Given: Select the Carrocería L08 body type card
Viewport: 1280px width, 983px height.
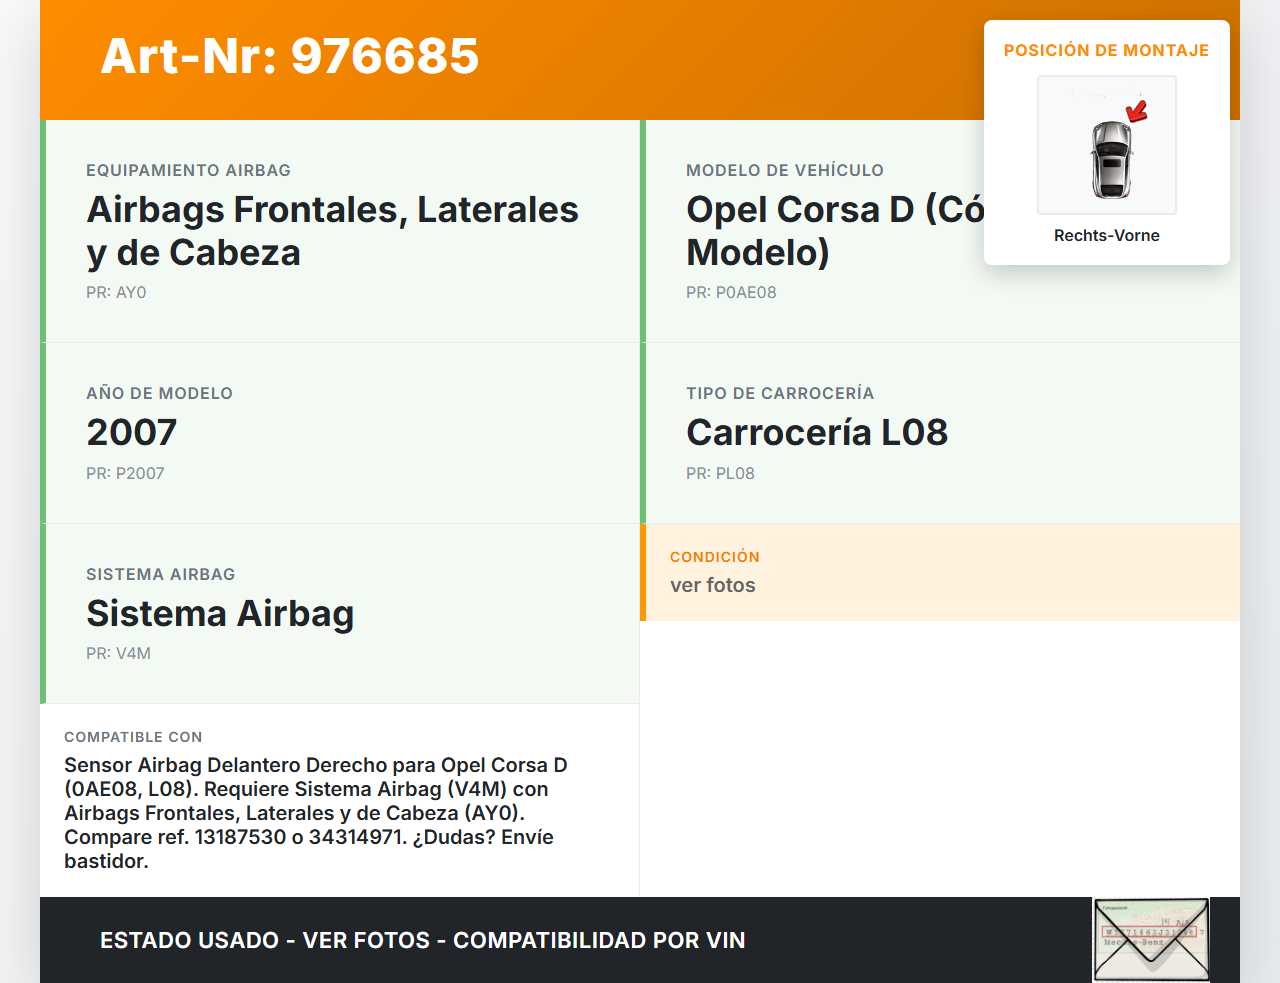Looking at the screenshot, I should tap(940, 432).
